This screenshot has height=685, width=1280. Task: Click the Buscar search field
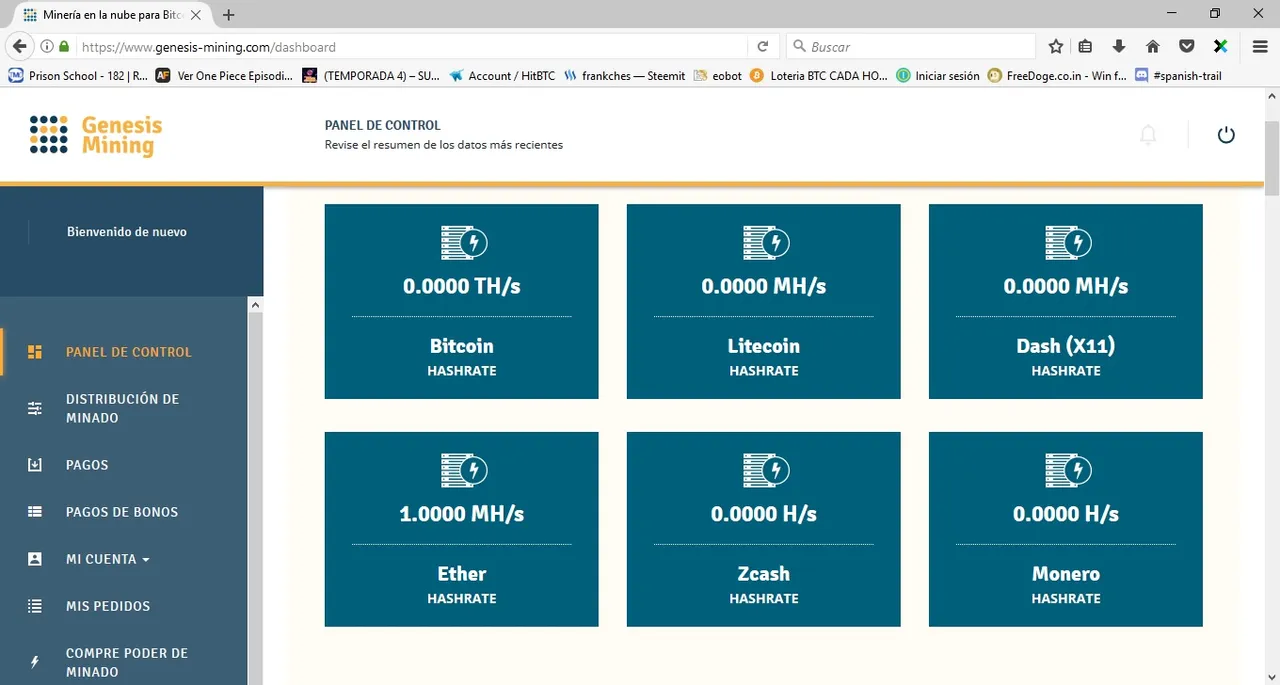910,46
